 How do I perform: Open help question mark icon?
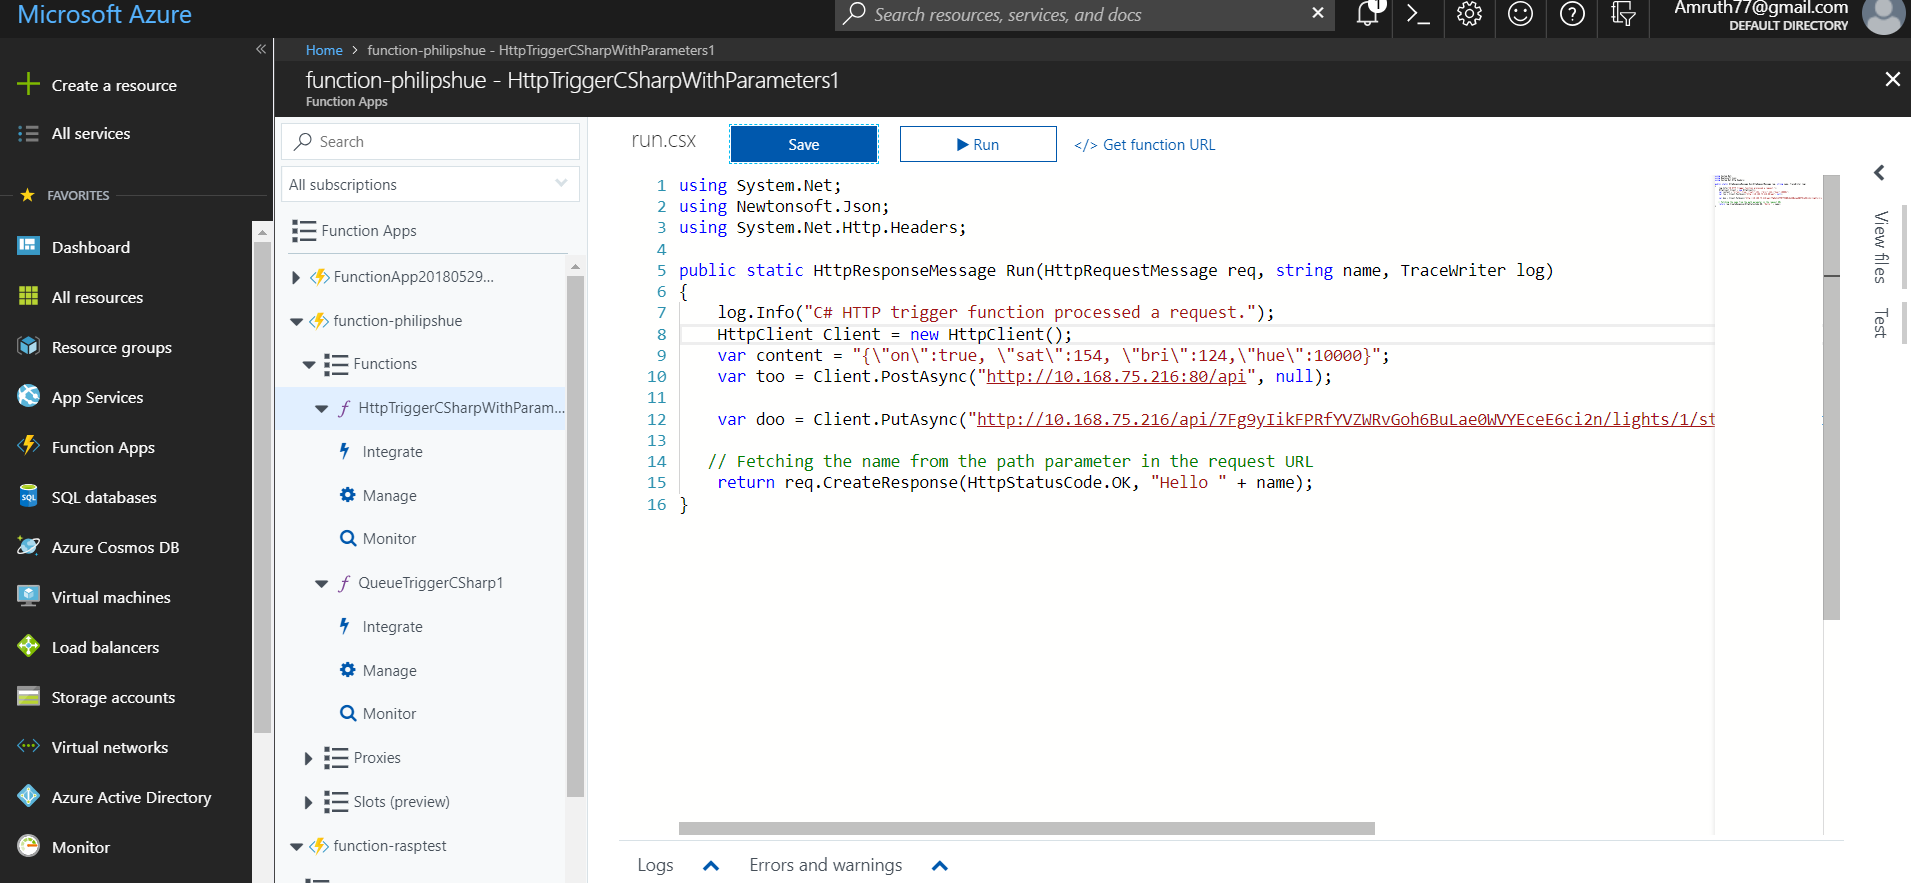[x=1572, y=14]
